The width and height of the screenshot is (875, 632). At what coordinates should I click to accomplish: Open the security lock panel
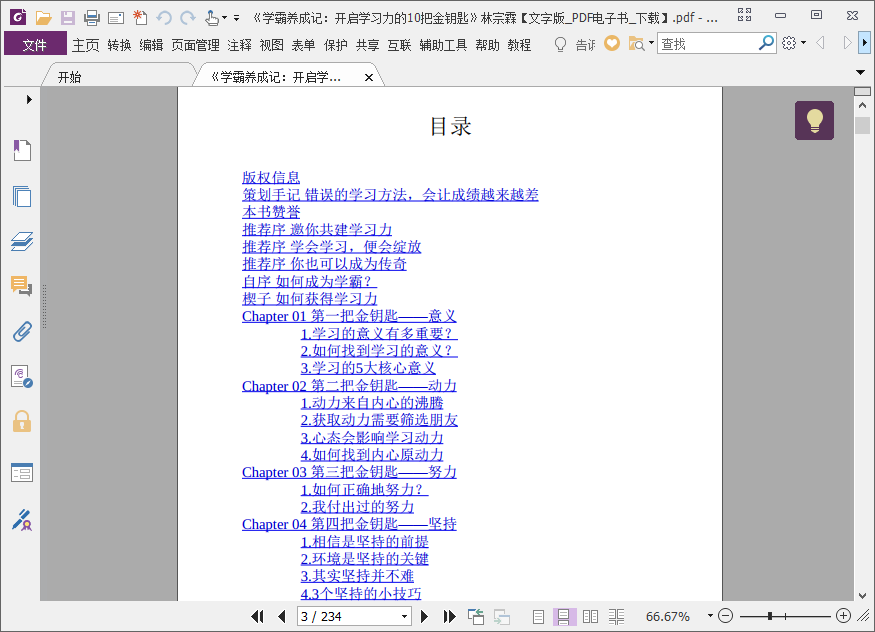click(x=22, y=422)
